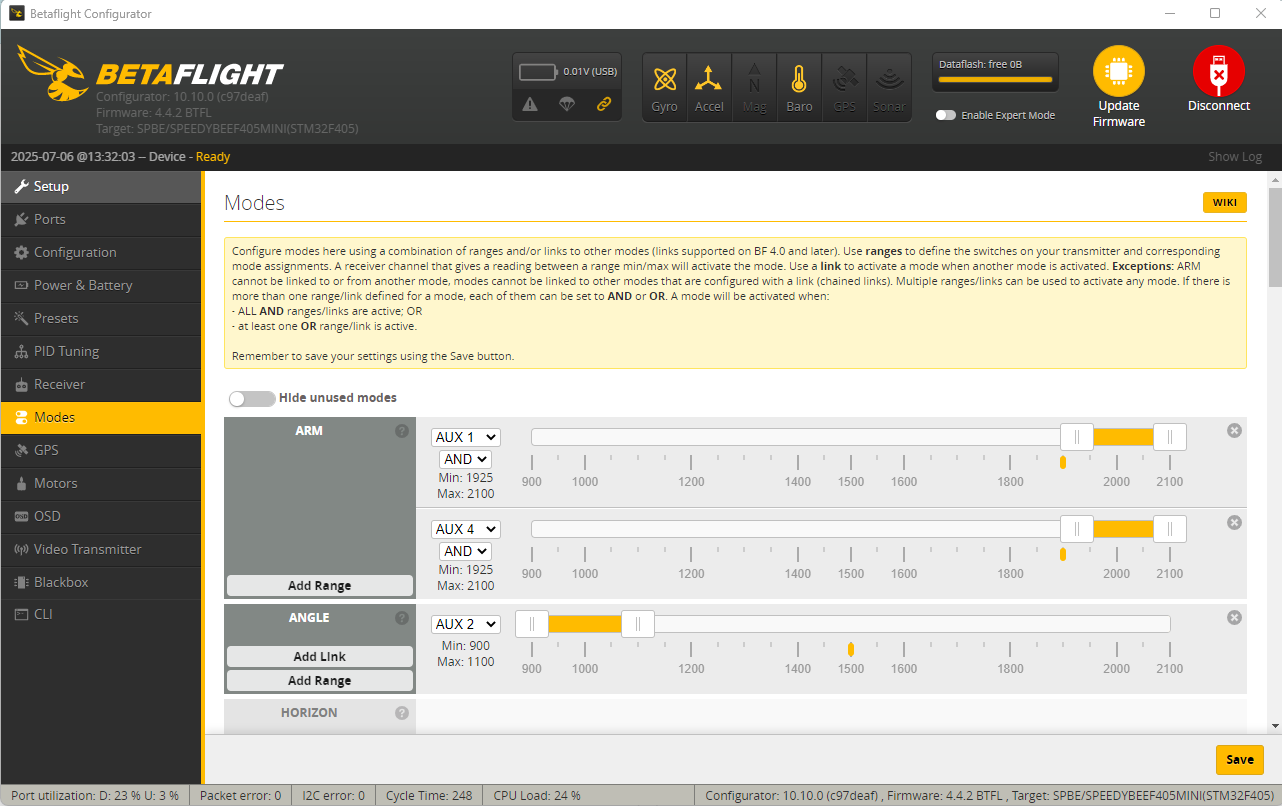Image resolution: width=1282 pixels, height=806 pixels.
Task: Click Add Range under ANGLE
Action: pyautogui.click(x=320, y=681)
